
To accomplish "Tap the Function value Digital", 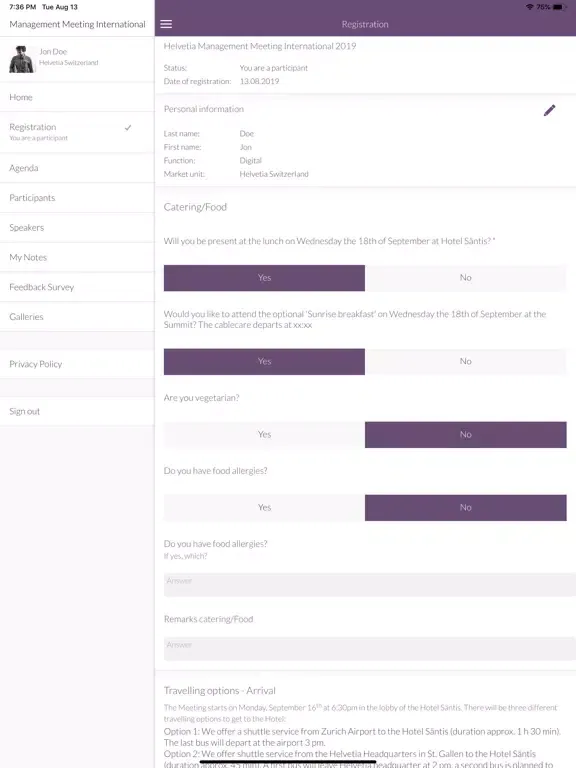I will [250, 161].
